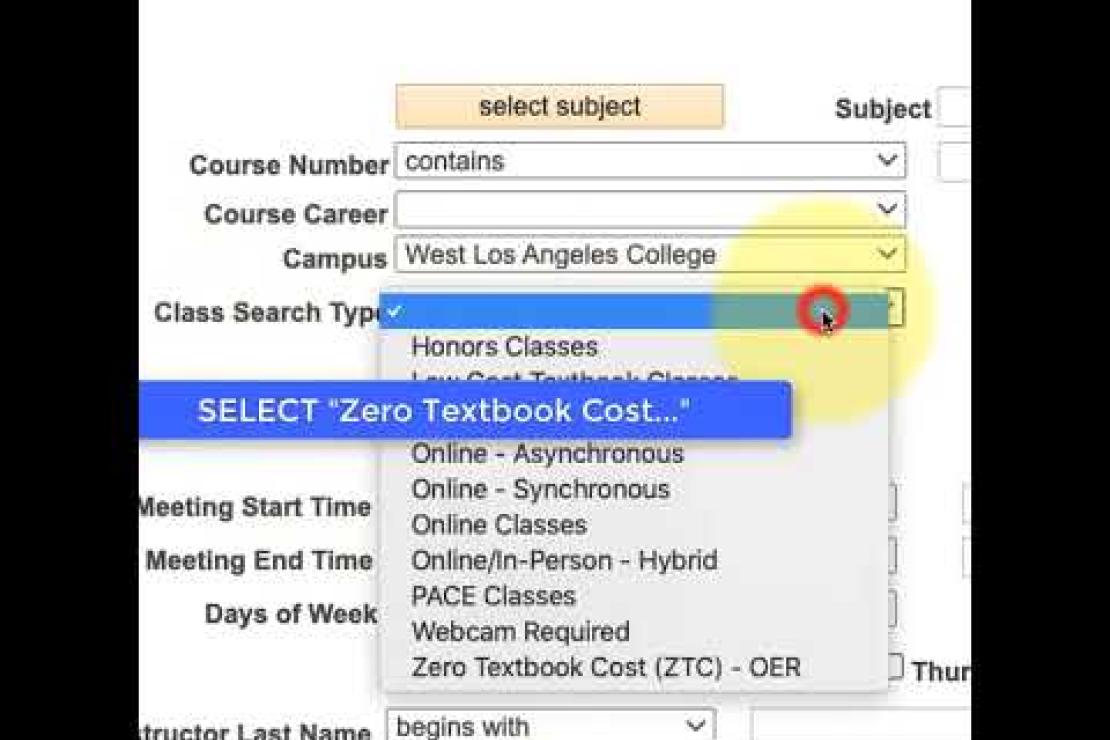This screenshot has width=1110, height=740.
Task: Select the blank checked option in list
Action: coord(634,312)
